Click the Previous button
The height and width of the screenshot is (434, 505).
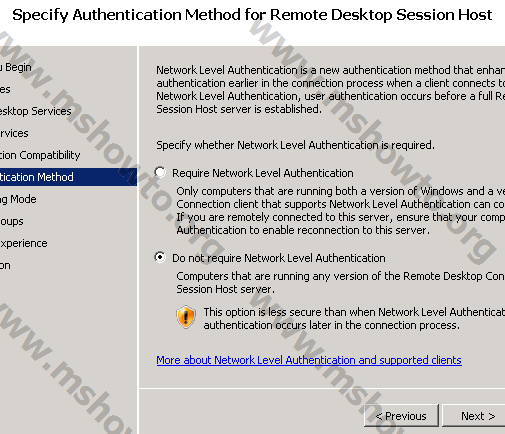[x=401, y=416]
